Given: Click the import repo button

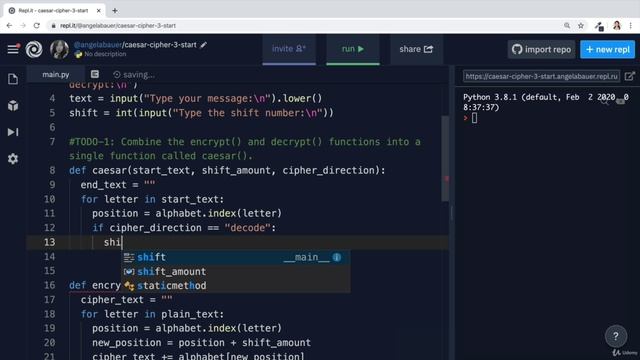Looking at the screenshot, I should [x=541, y=49].
